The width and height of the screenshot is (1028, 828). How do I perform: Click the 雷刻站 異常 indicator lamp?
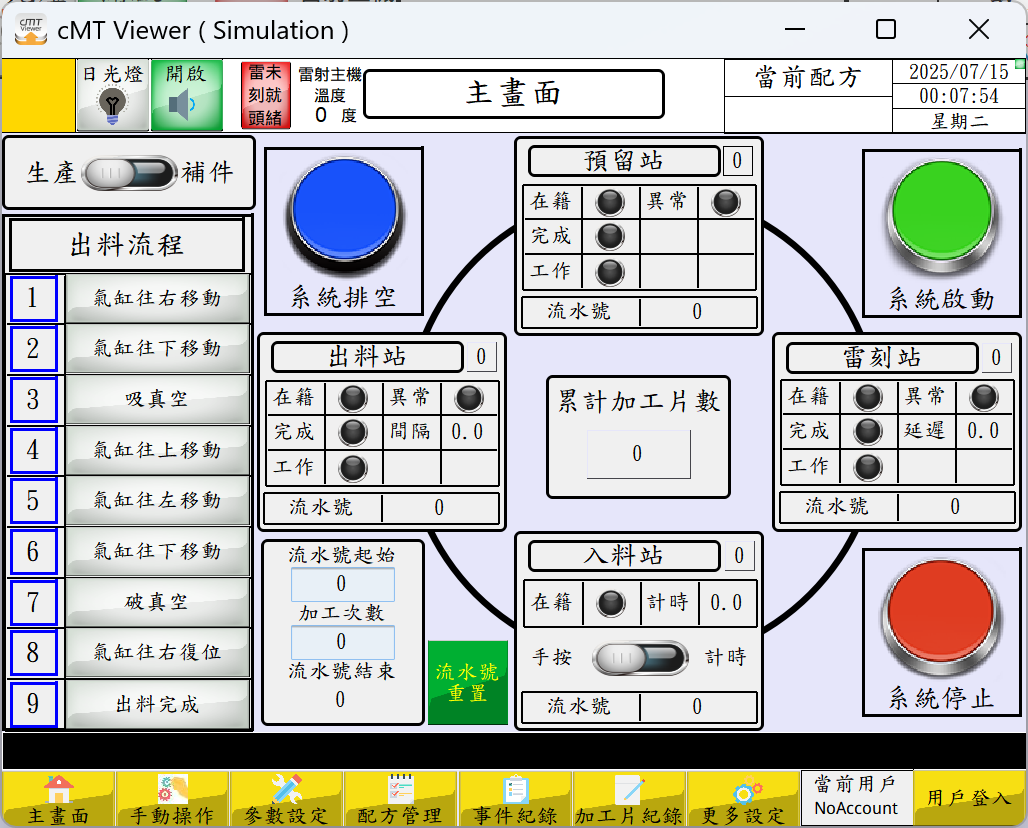tap(985, 397)
